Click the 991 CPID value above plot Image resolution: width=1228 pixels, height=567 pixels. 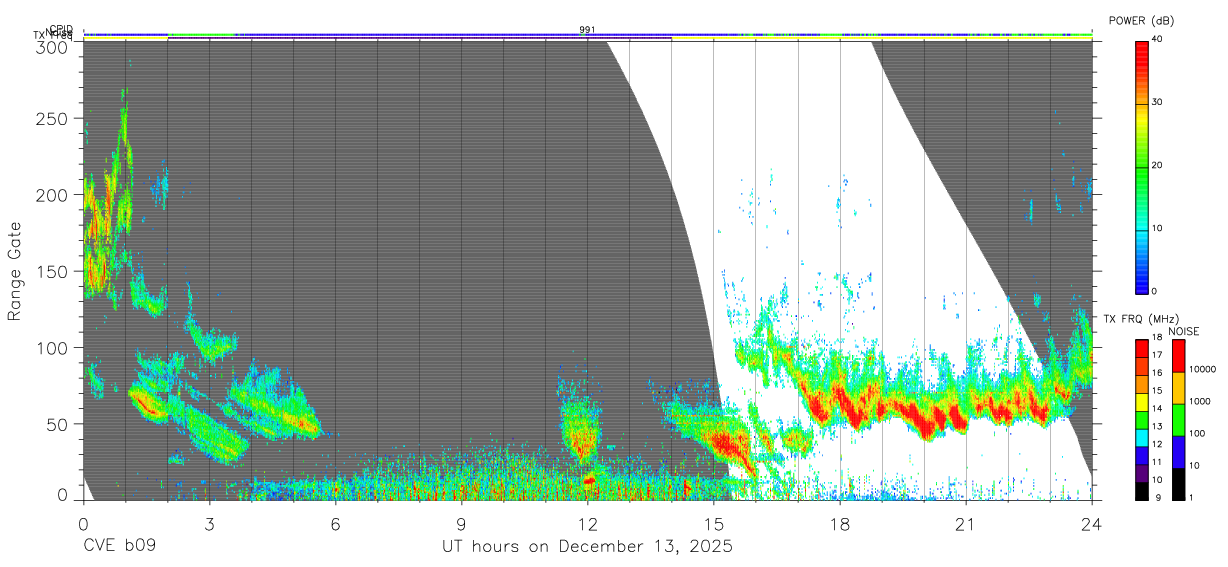[x=588, y=30]
